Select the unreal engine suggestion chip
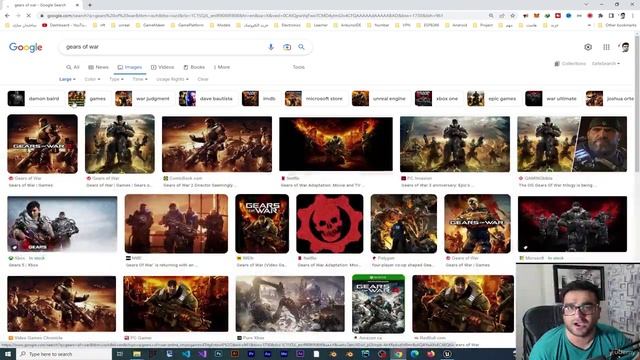The image size is (640, 360). [x=379, y=99]
